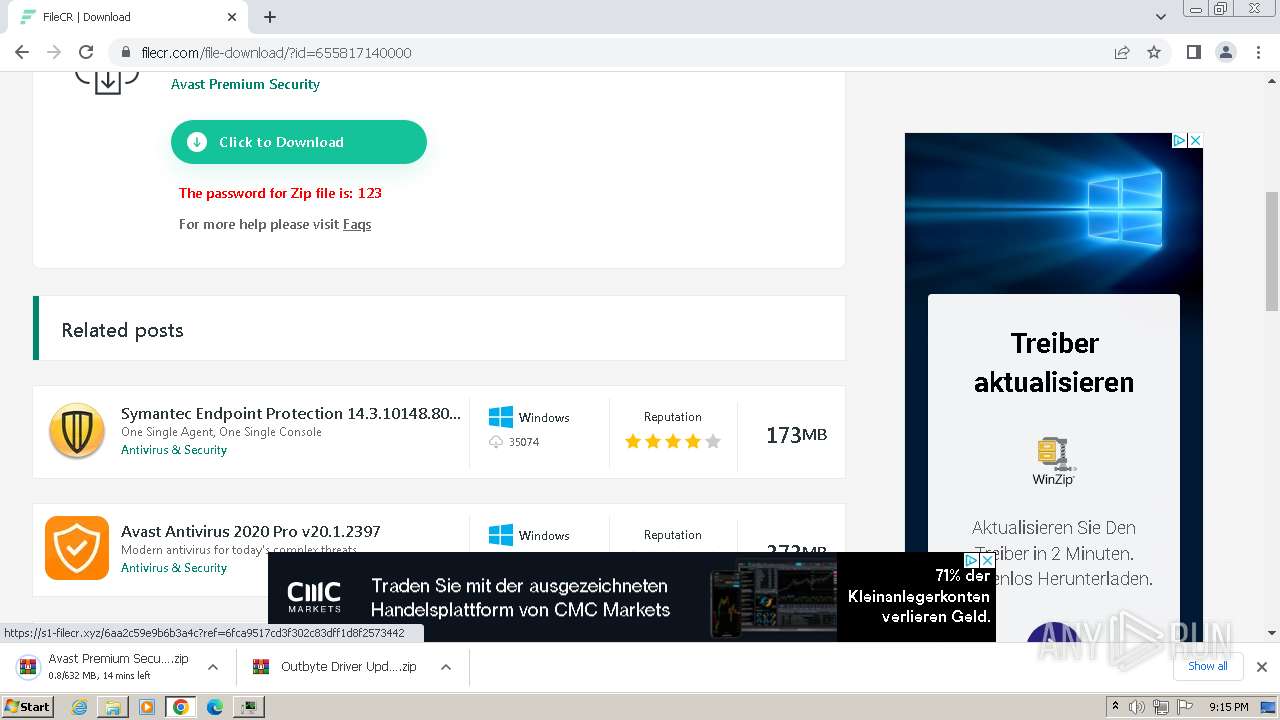
Task: Show hidden system tray icons
Action: click(1115, 707)
